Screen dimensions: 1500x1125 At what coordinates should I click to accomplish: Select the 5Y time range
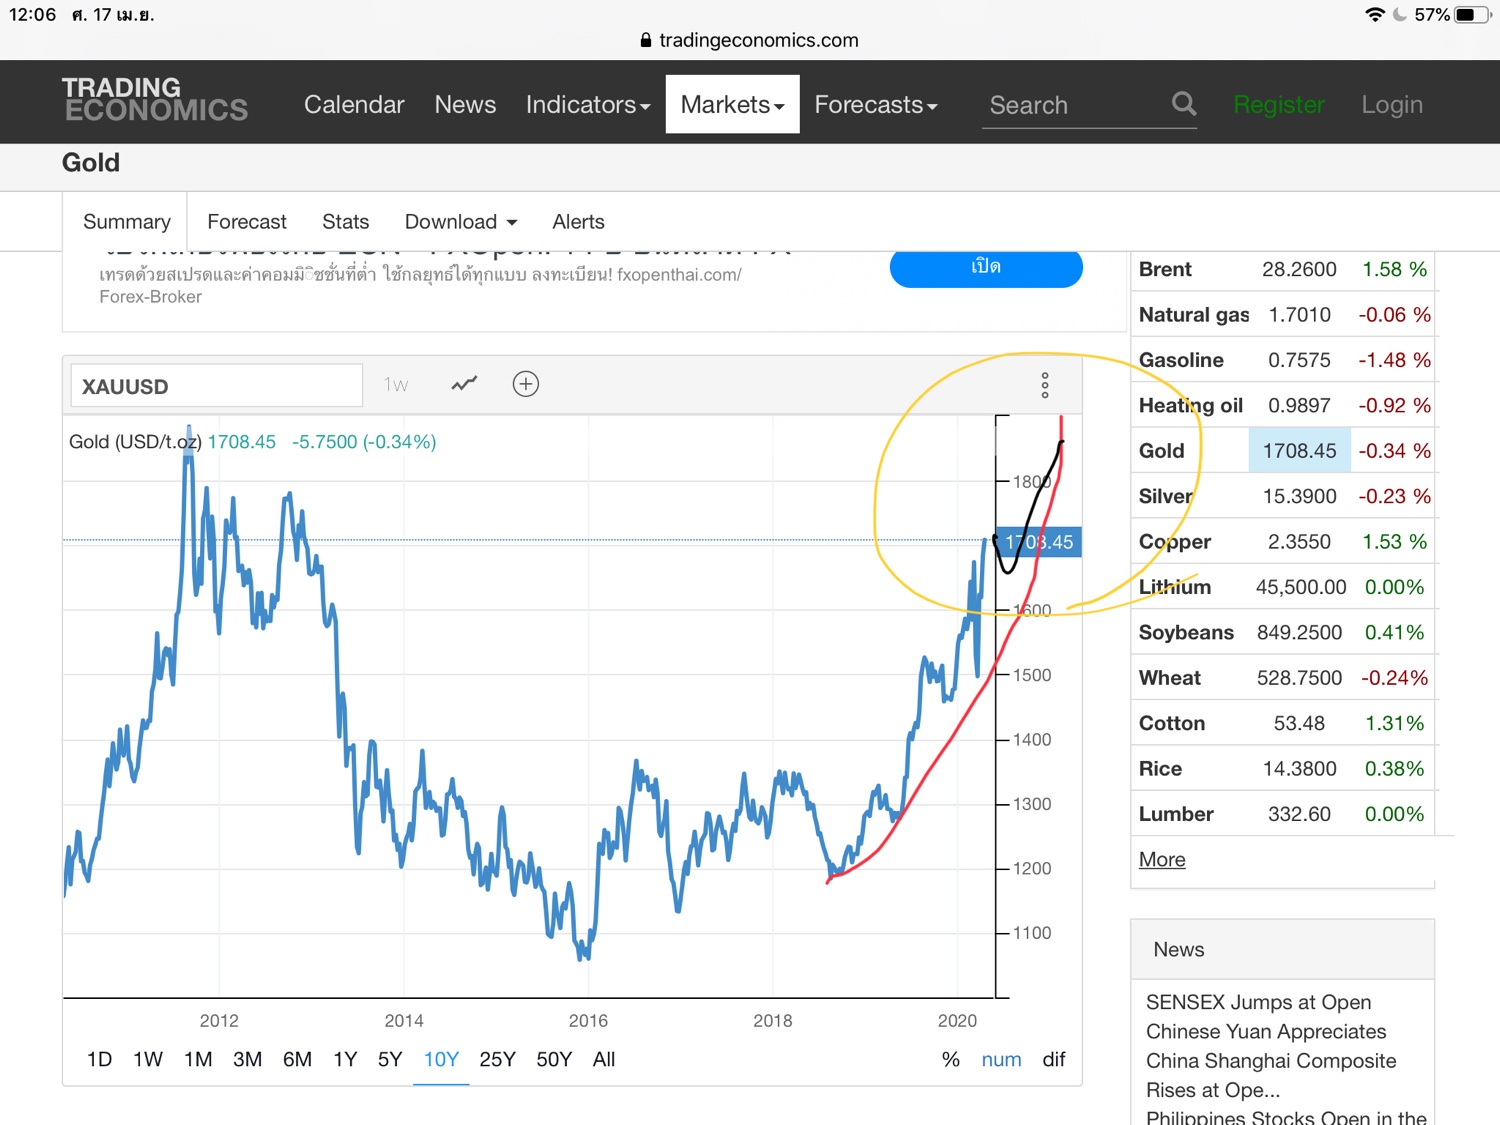tap(390, 1059)
